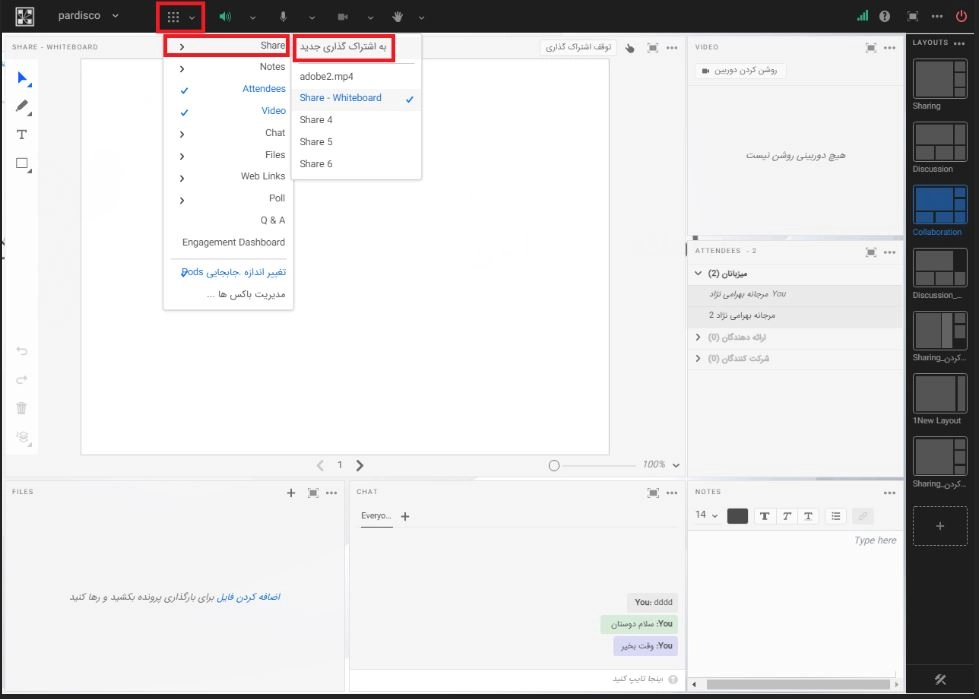The width and height of the screenshot is (979, 699).
Task: Click the connection status bars icon
Action: [x=862, y=16]
